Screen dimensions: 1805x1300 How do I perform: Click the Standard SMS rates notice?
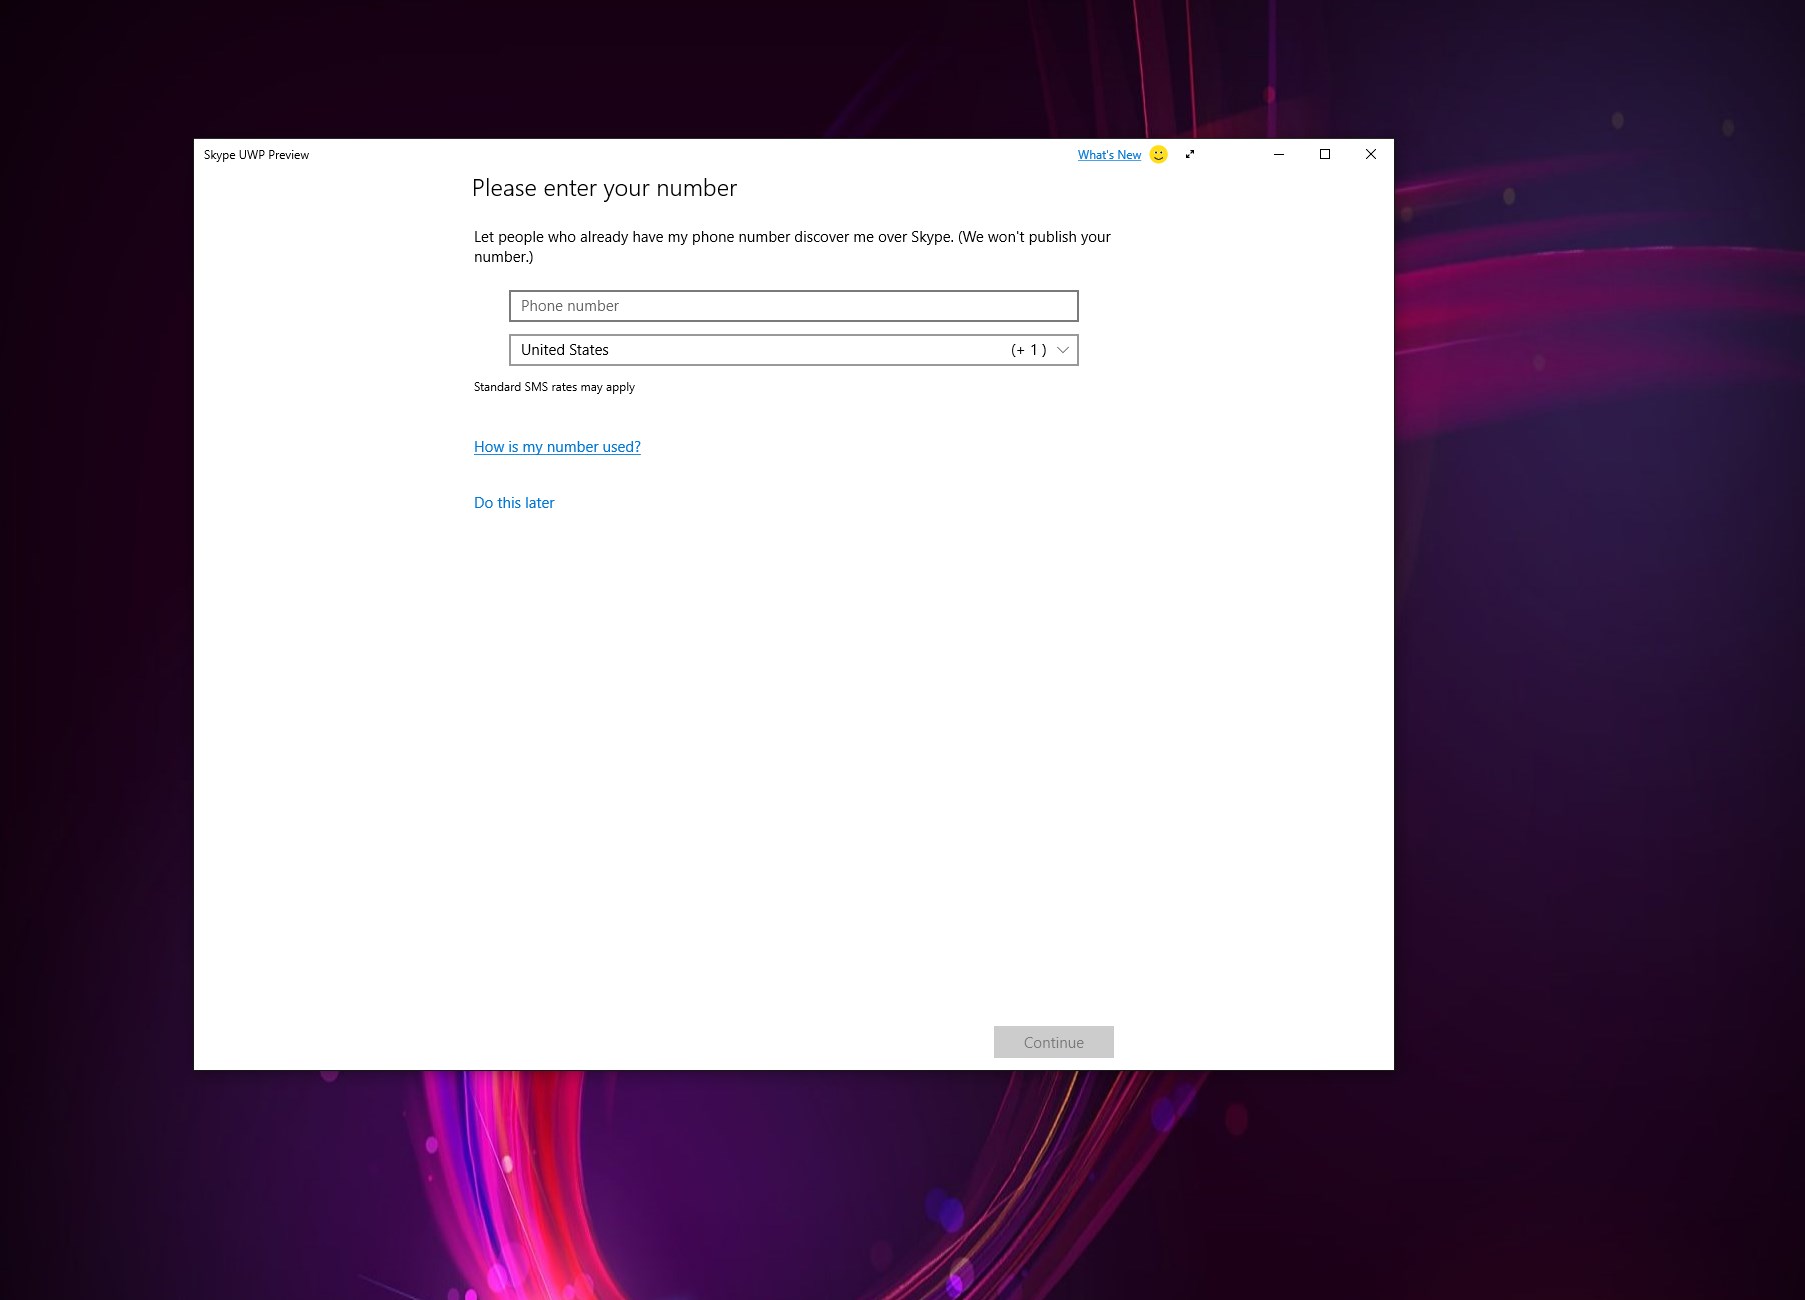coord(554,387)
